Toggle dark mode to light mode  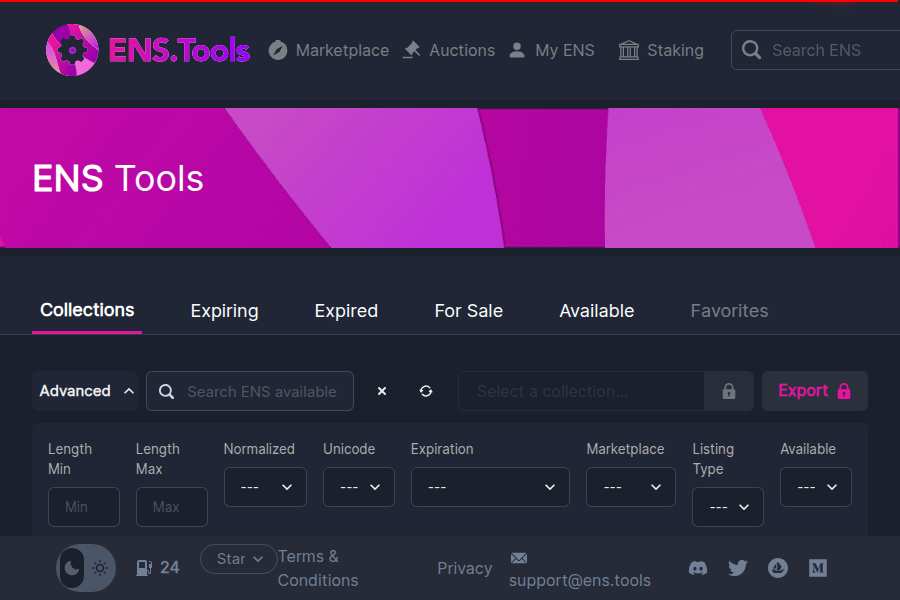[x=86, y=567]
